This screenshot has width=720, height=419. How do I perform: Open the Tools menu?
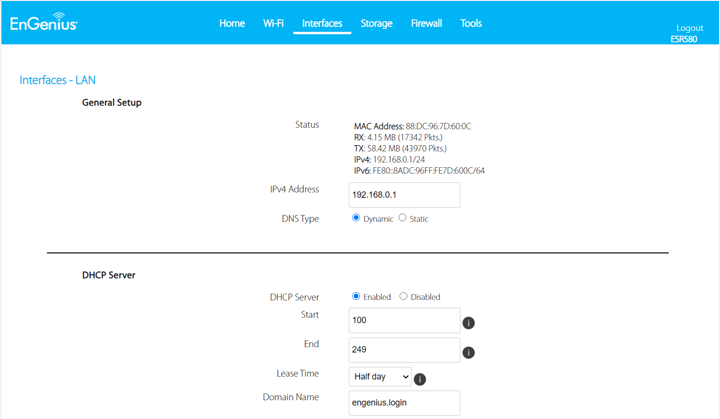(471, 23)
